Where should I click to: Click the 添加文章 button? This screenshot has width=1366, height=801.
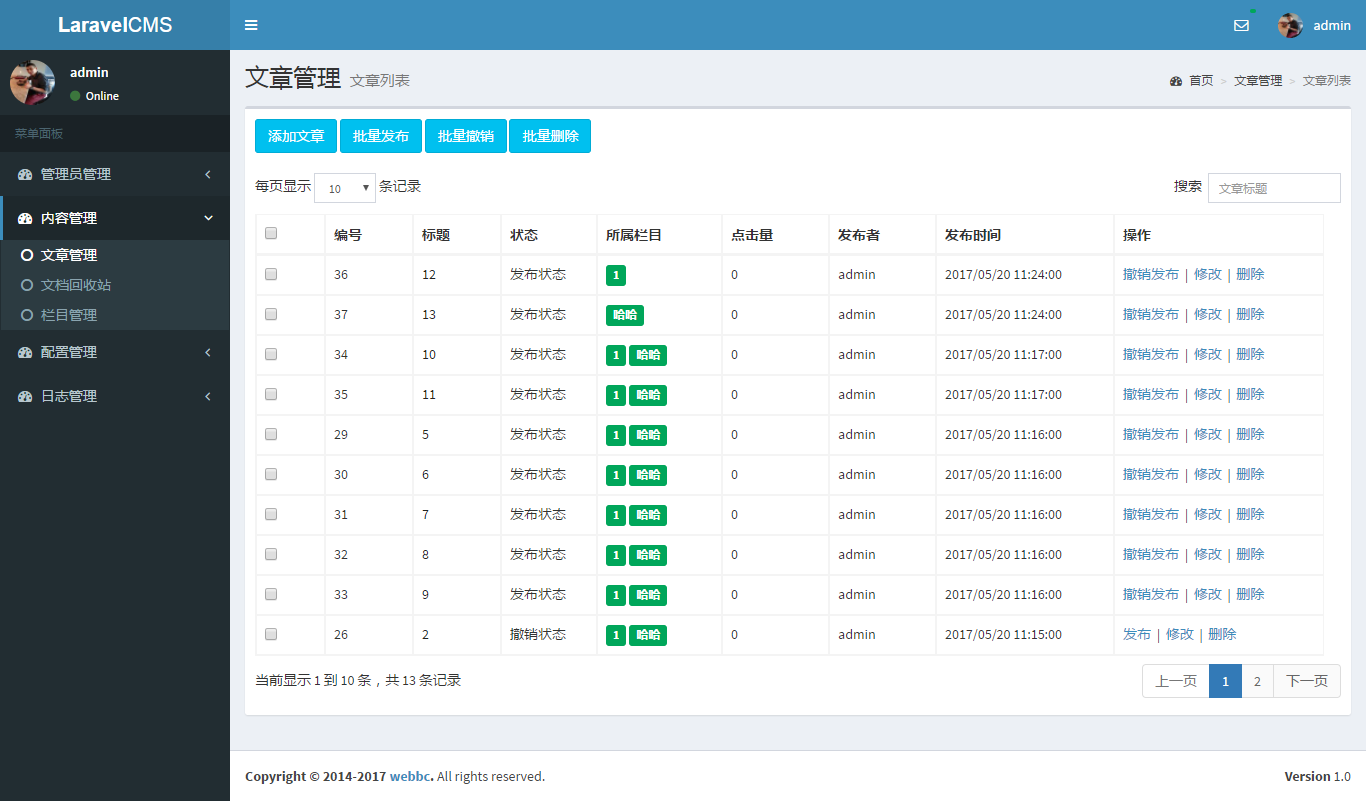296,136
